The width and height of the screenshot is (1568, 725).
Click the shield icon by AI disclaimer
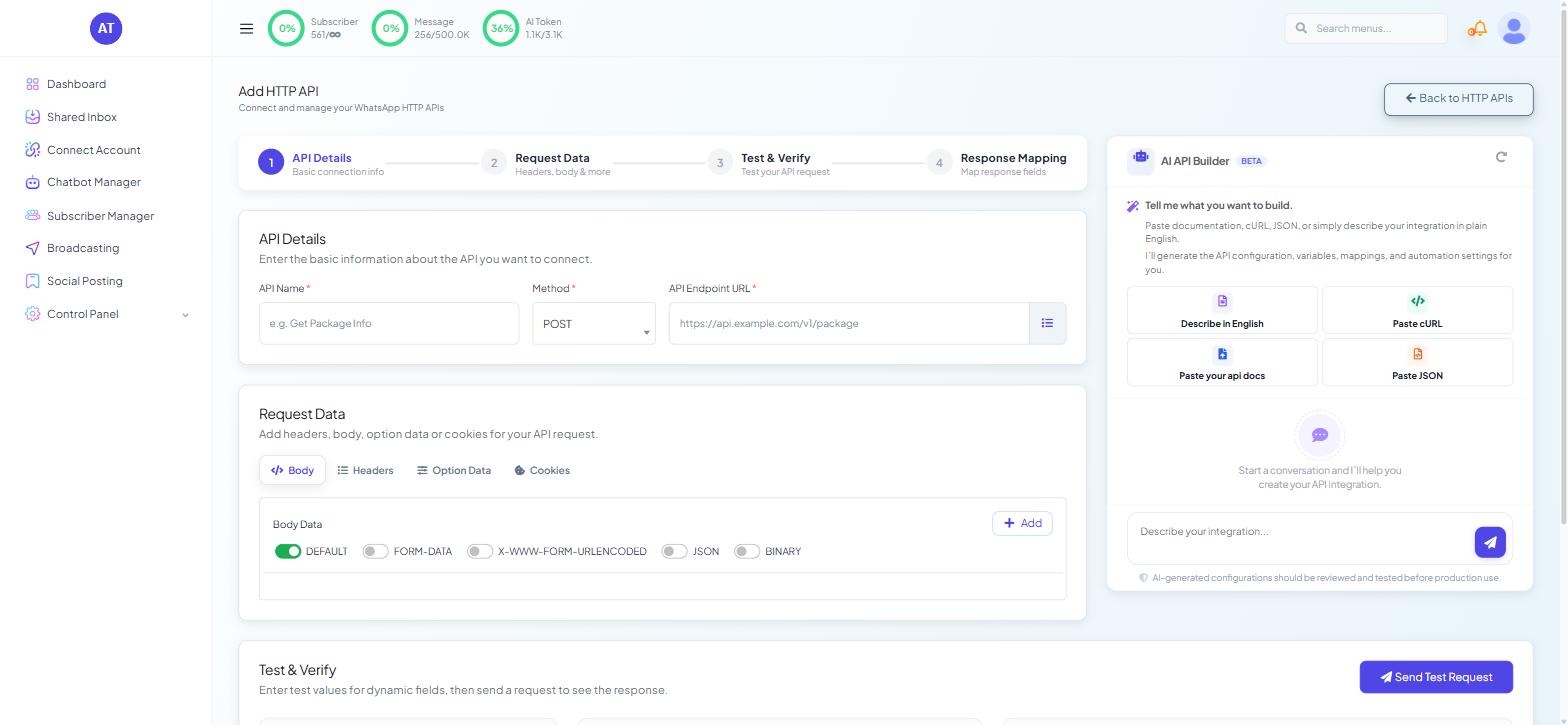tap(1144, 578)
